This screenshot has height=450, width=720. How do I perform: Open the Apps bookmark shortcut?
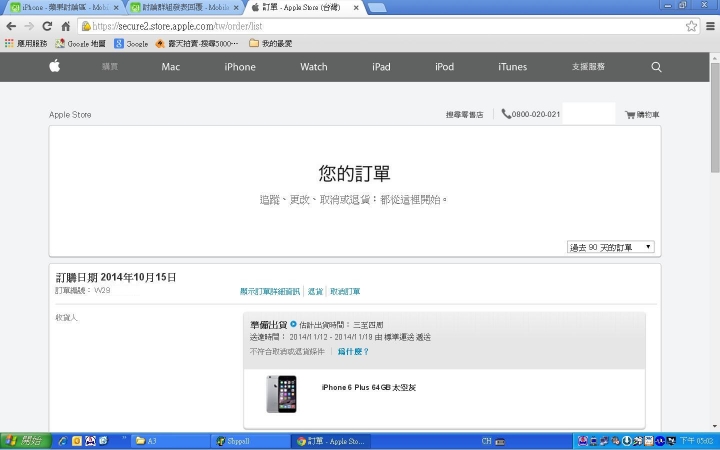point(26,43)
